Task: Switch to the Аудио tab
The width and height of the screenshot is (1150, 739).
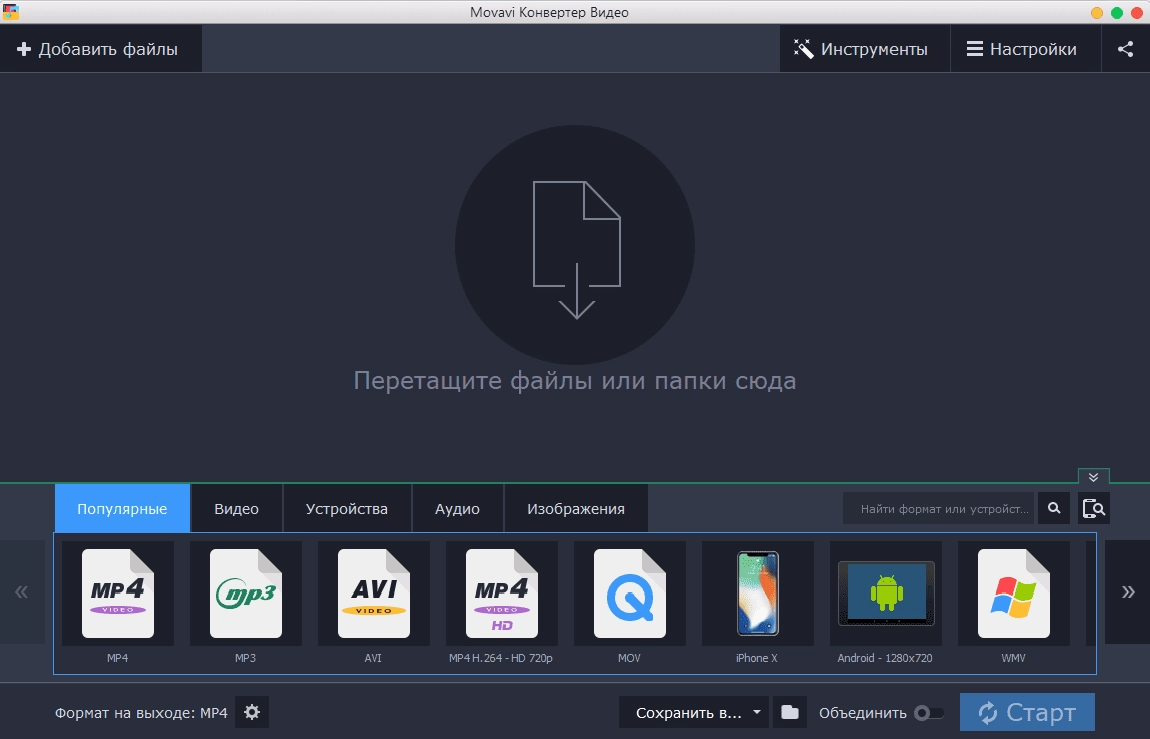Action: [x=458, y=508]
